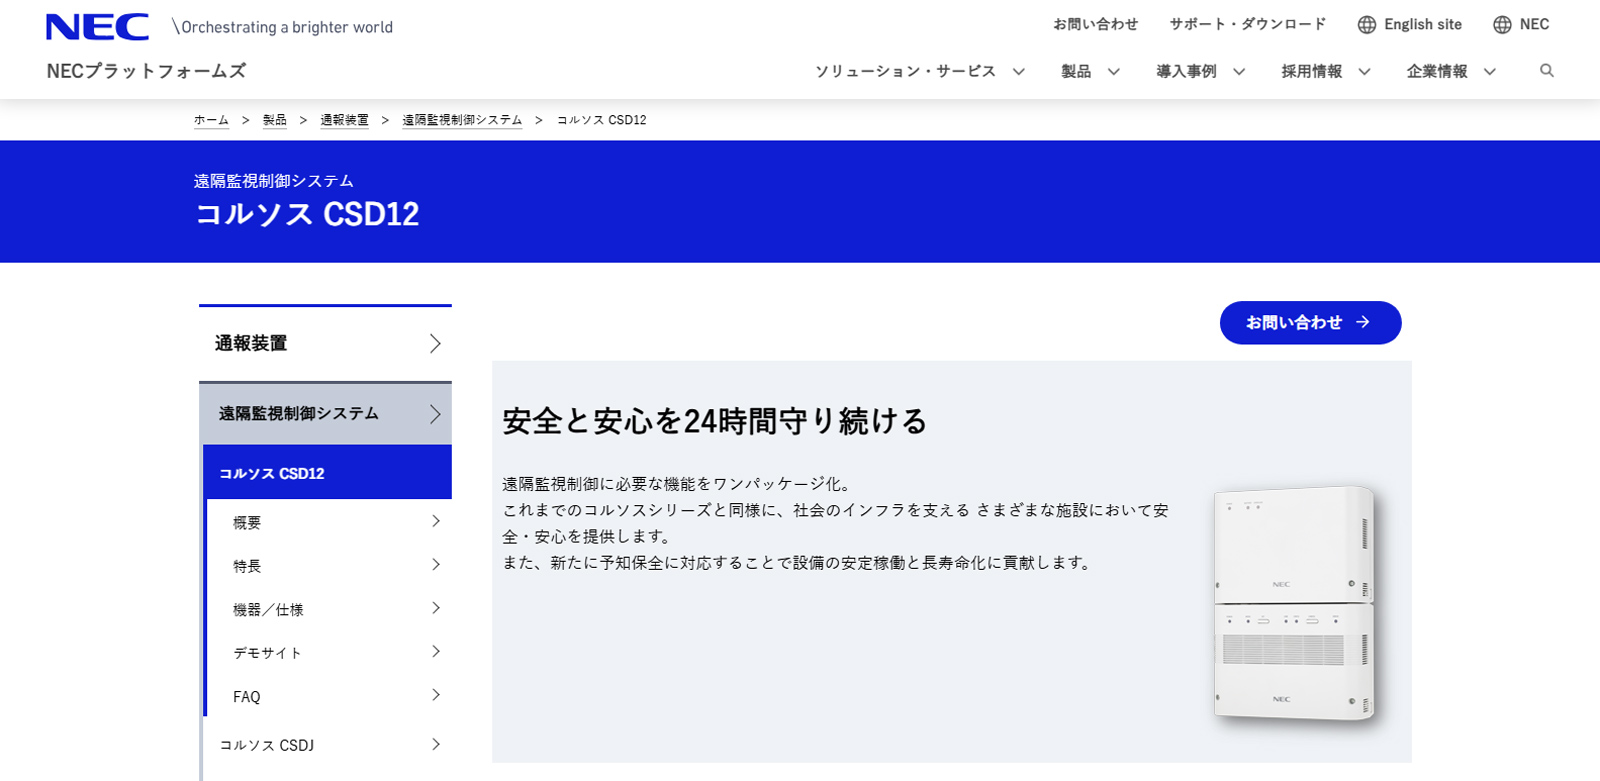Click the chevron in the デモサイト row
The width and height of the screenshot is (1600, 781).
pos(436,652)
